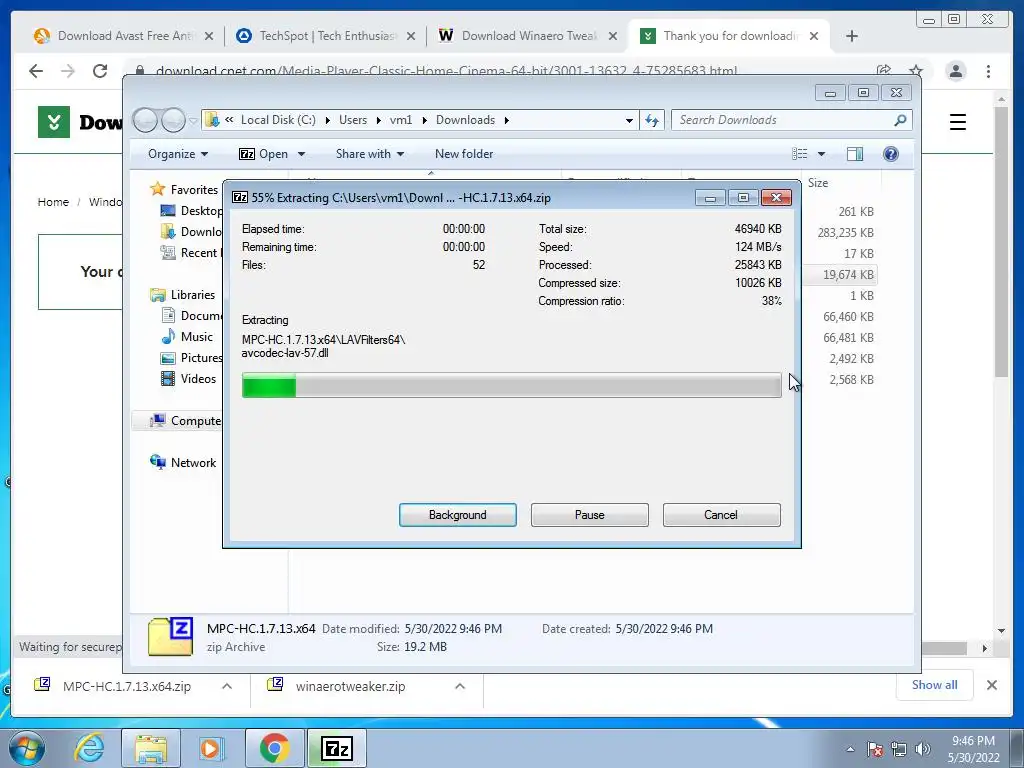Open the view options dropdown arrow
Screen dimensions: 1024x768
coord(822,154)
